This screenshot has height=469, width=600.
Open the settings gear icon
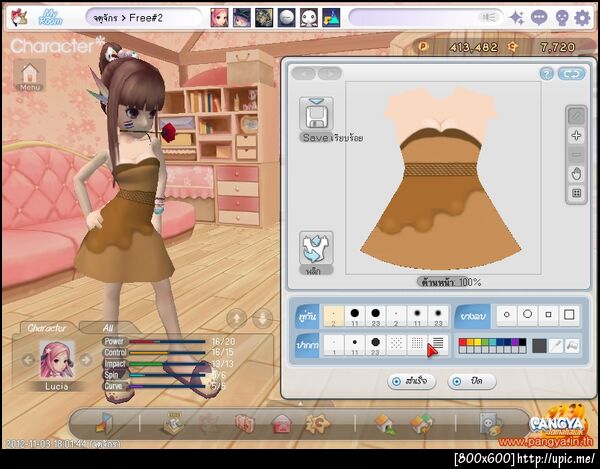click(582, 18)
